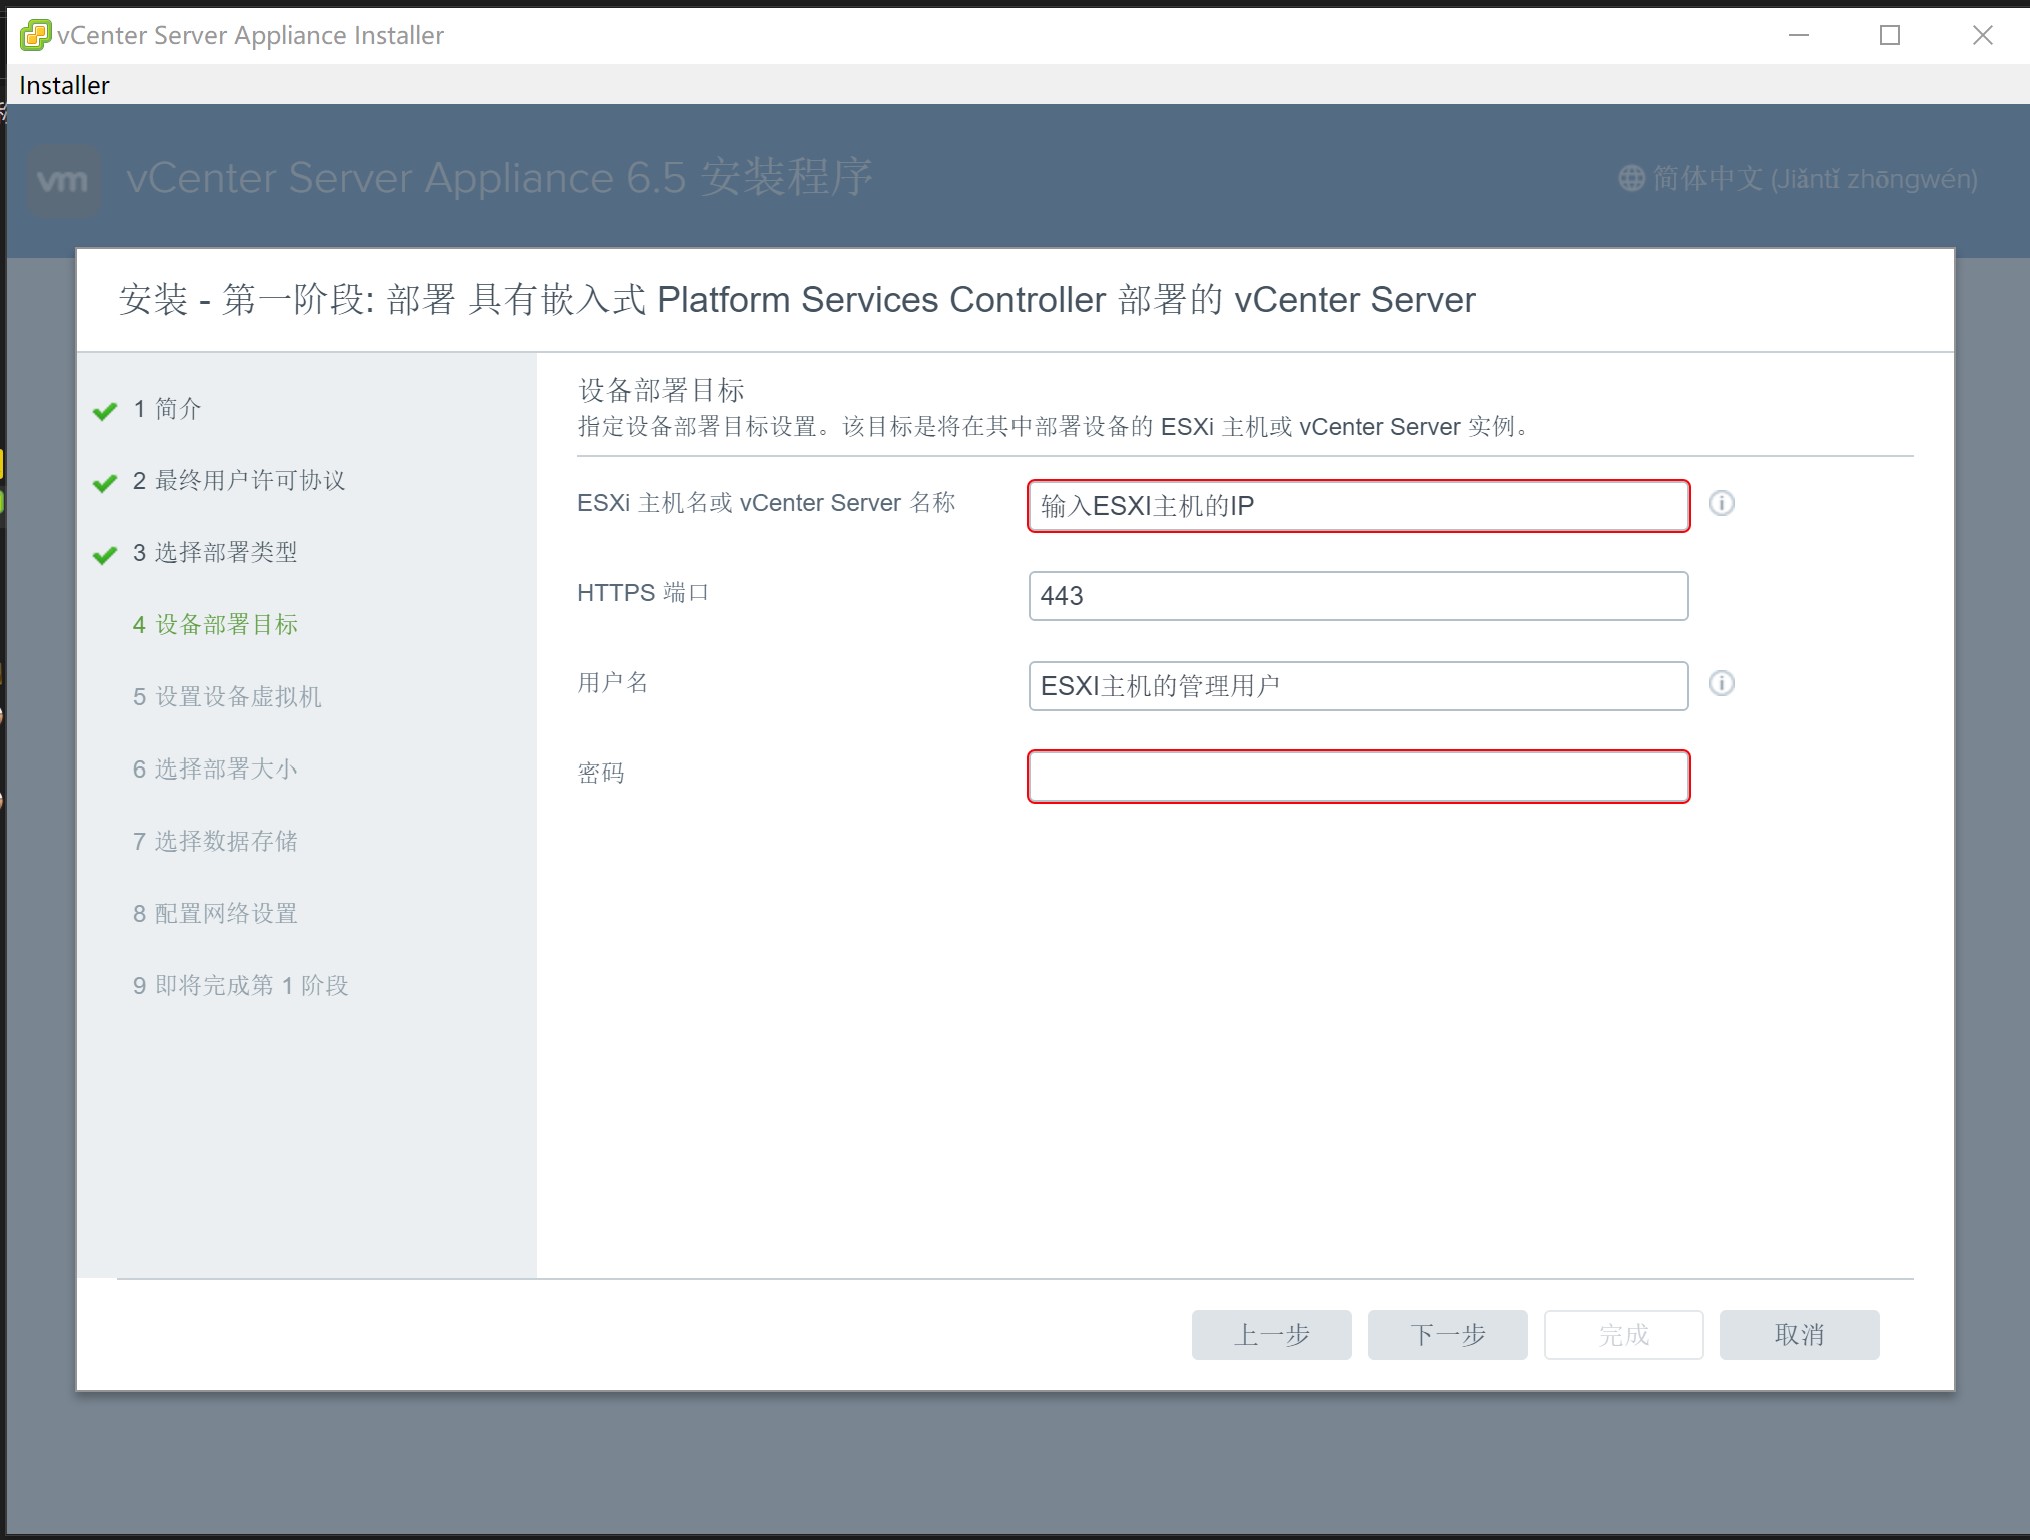The image size is (2030, 1540).
Task: Click the 取消 button
Action: tap(1799, 1335)
